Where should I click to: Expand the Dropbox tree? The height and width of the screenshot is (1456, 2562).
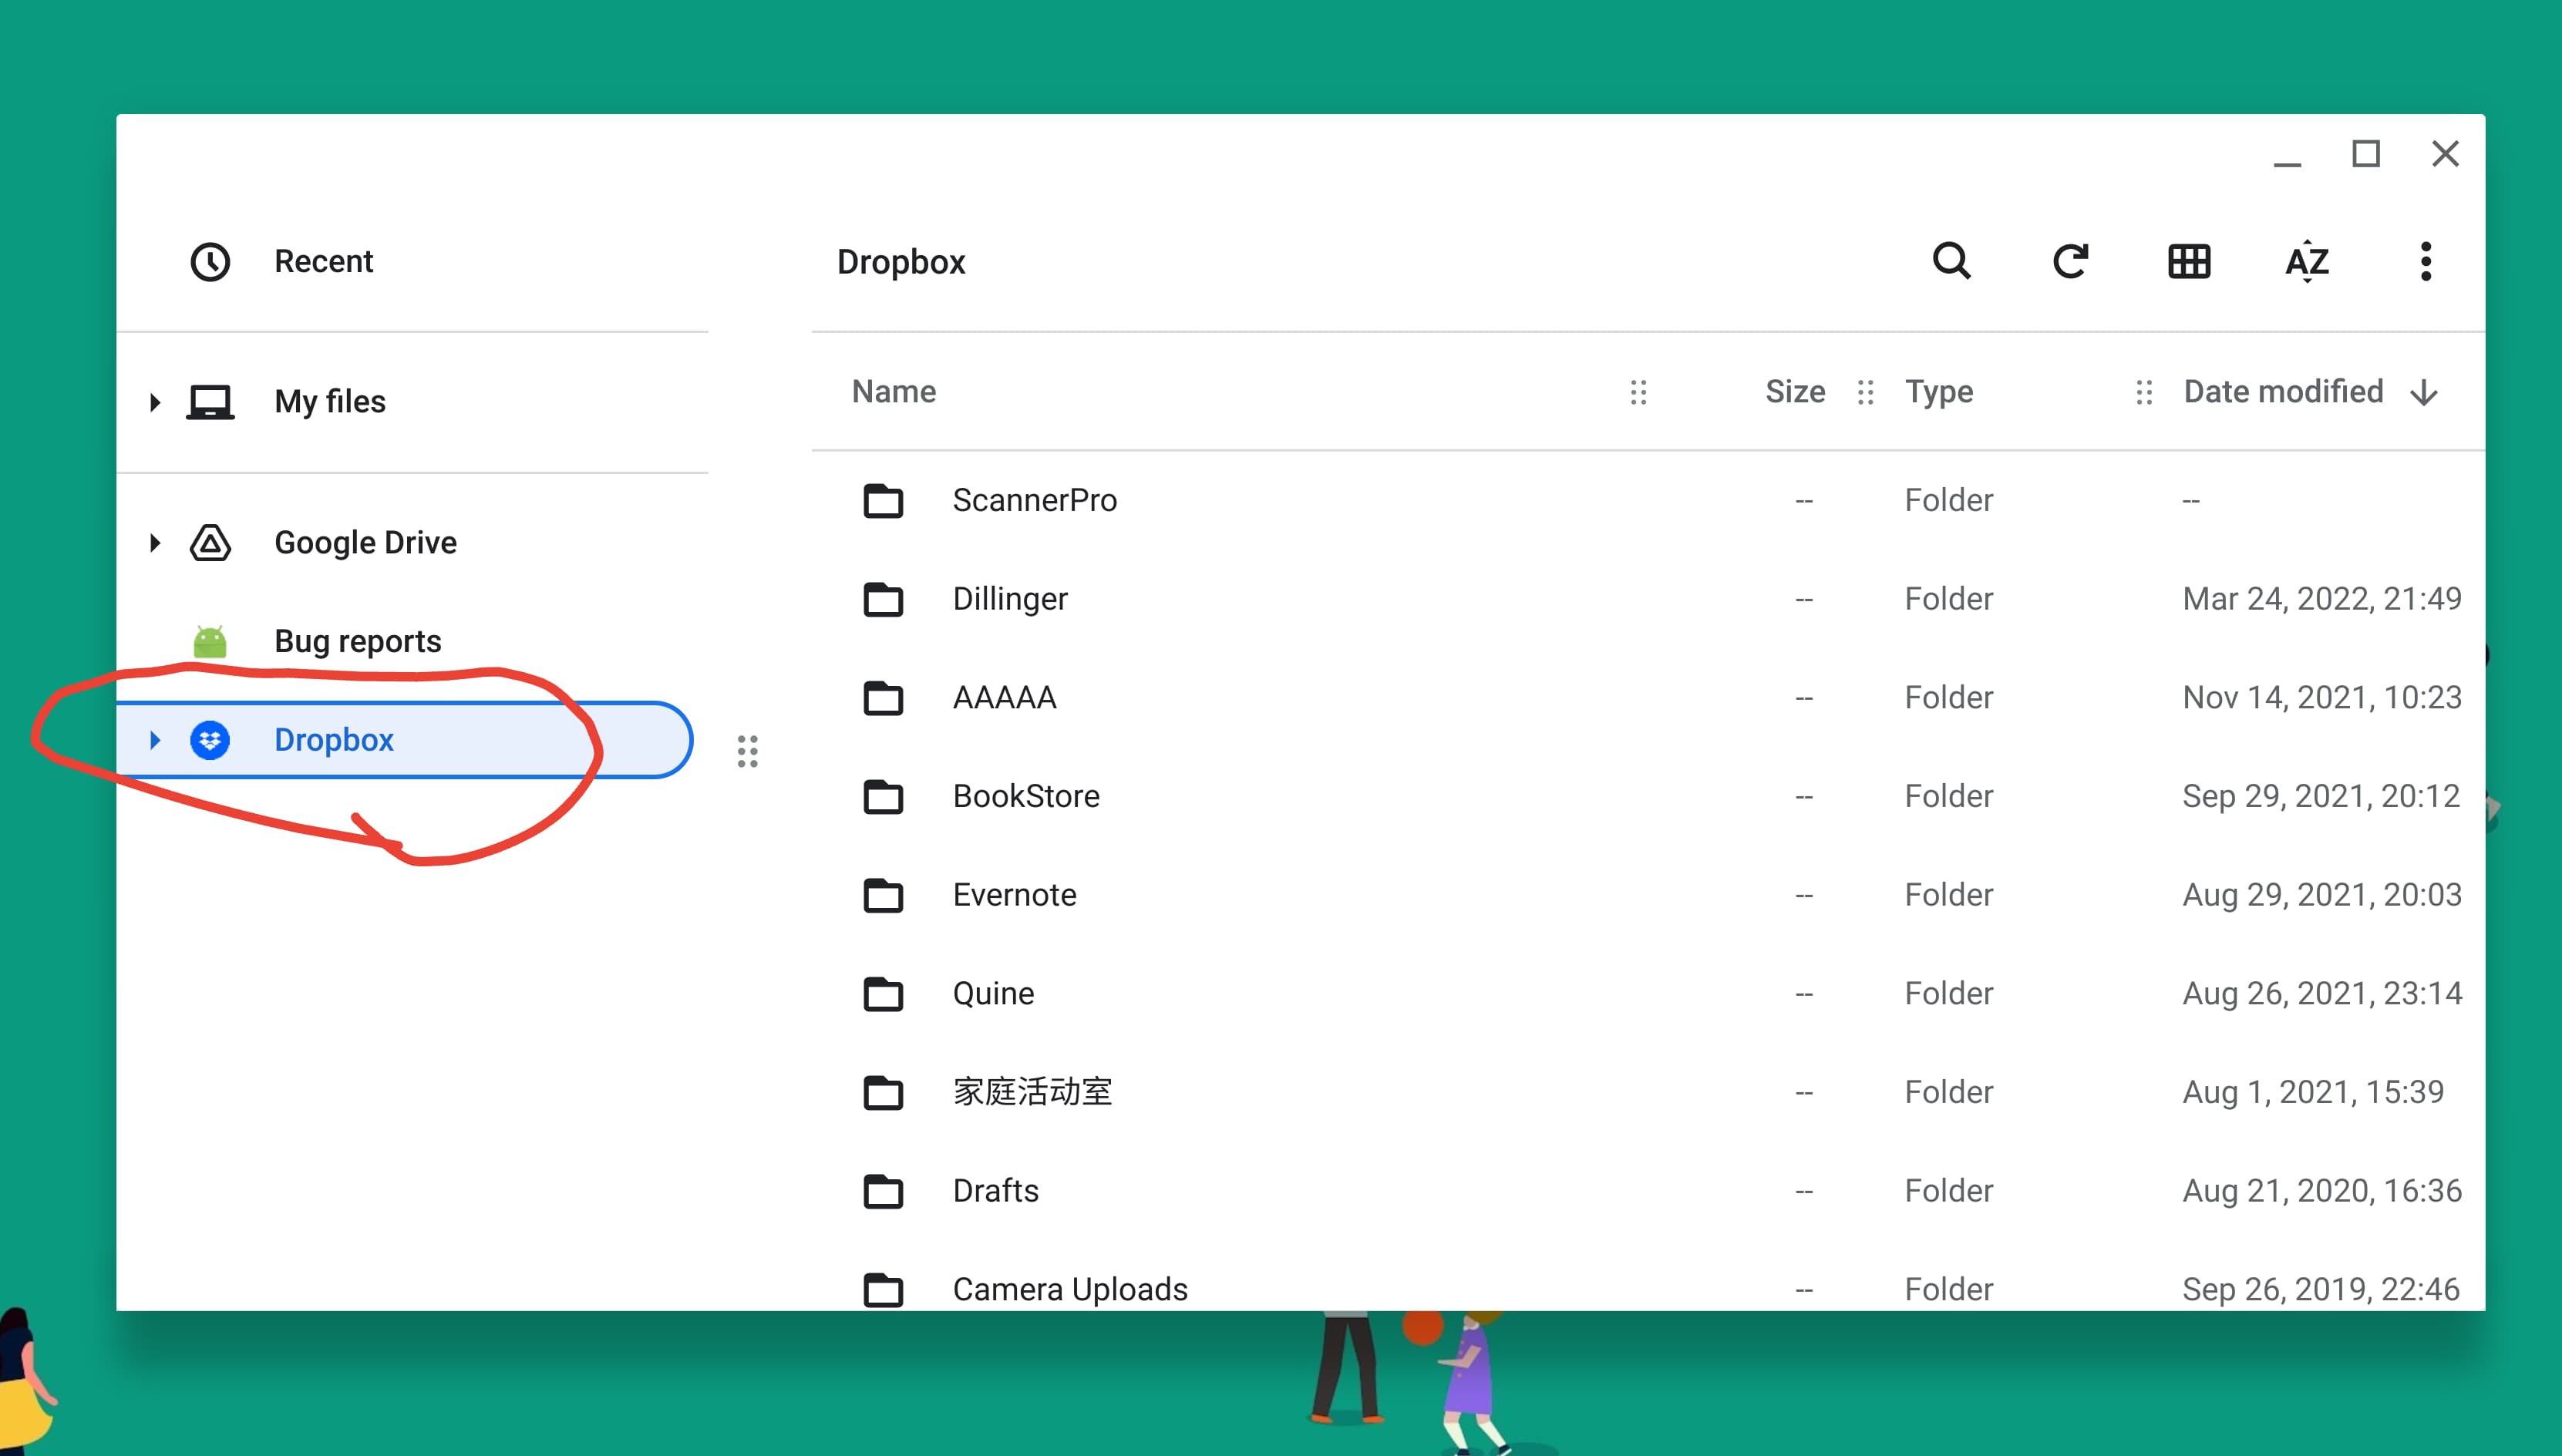pos(155,740)
